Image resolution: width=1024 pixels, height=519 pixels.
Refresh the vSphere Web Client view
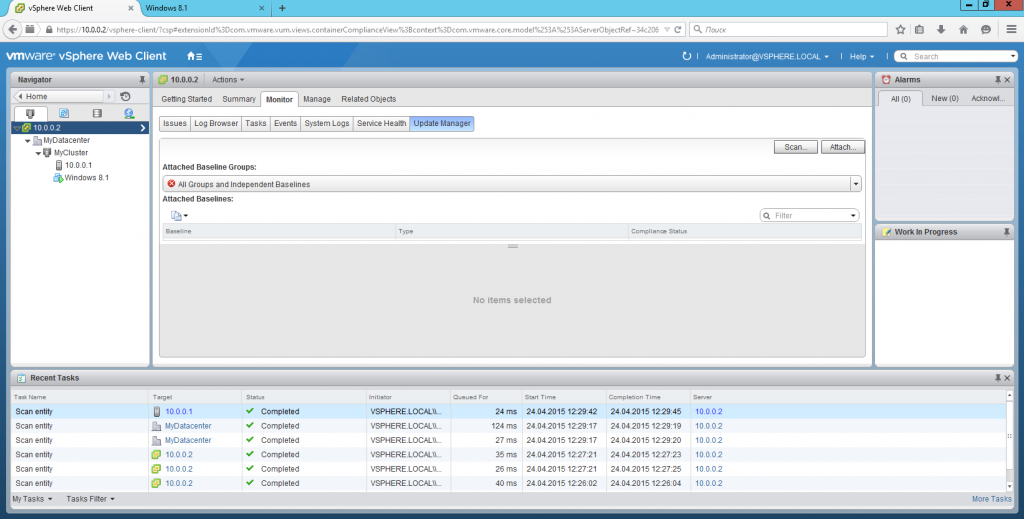(x=686, y=56)
